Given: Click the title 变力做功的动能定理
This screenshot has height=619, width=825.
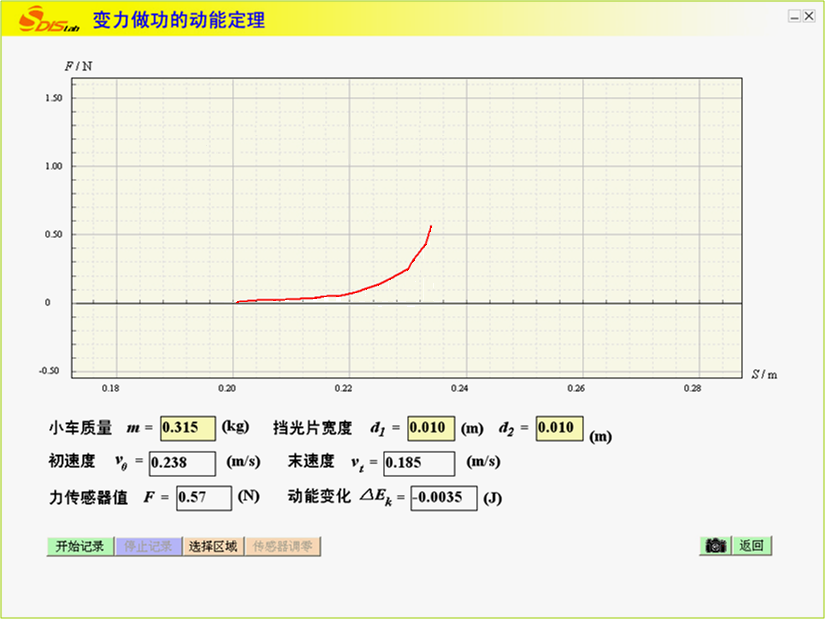Looking at the screenshot, I should pyautogui.click(x=179, y=20).
